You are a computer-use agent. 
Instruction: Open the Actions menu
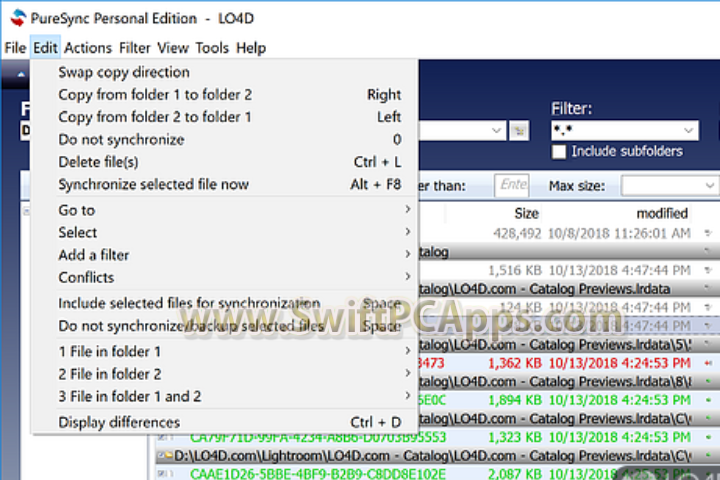88,48
